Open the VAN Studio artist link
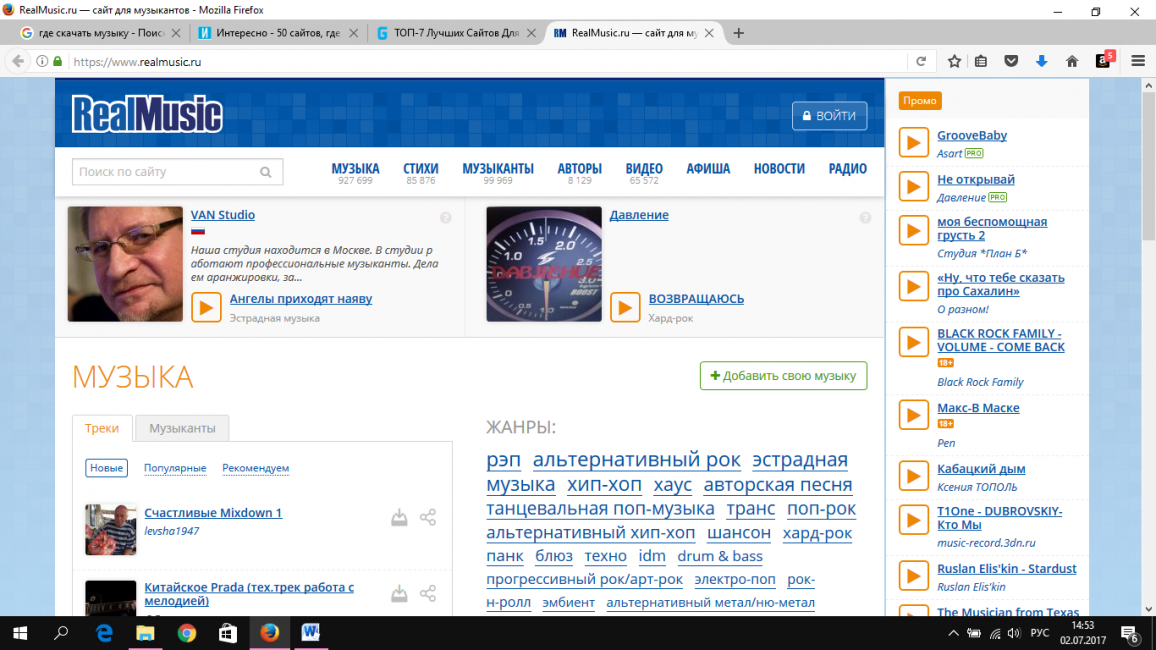This screenshot has width=1156, height=650. pos(223,215)
